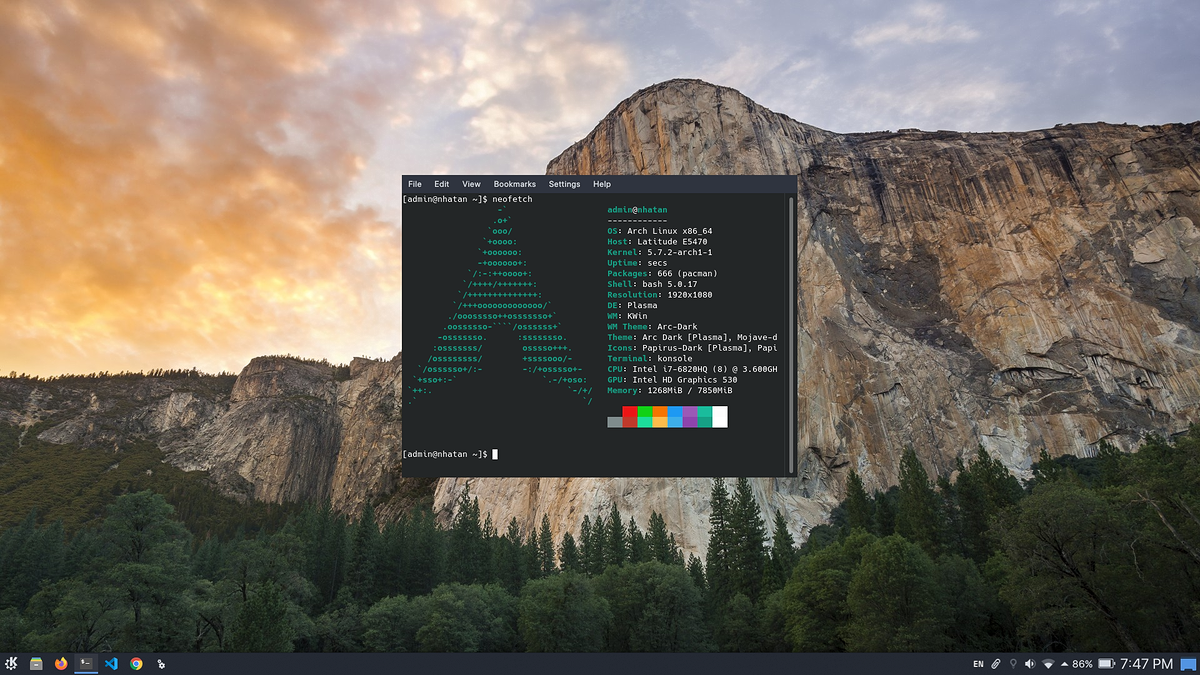Open the volume speaker tray icon
The width and height of the screenshot is (1200, 675).
tap(1030, 664)
